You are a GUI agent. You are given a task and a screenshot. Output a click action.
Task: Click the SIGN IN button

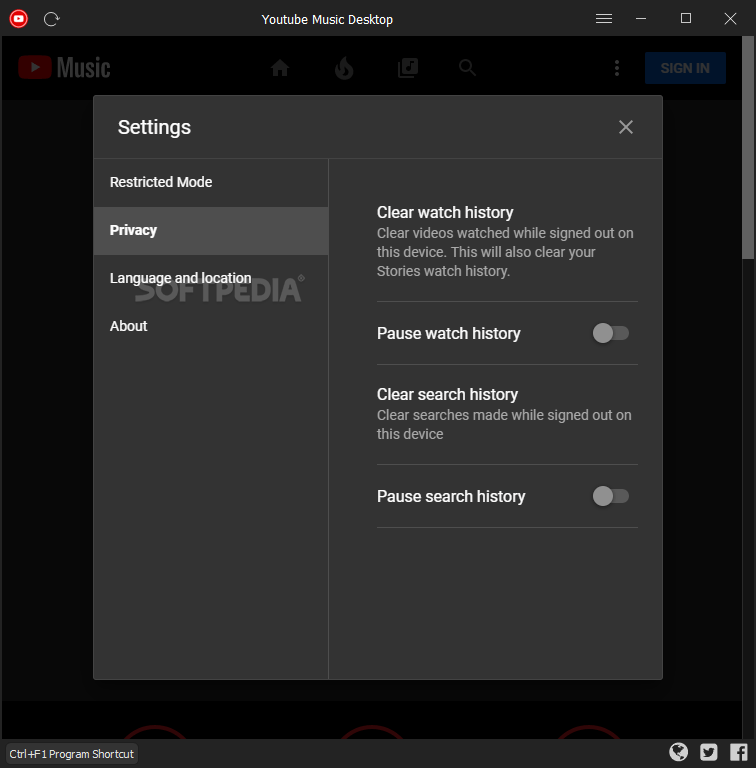685,68
